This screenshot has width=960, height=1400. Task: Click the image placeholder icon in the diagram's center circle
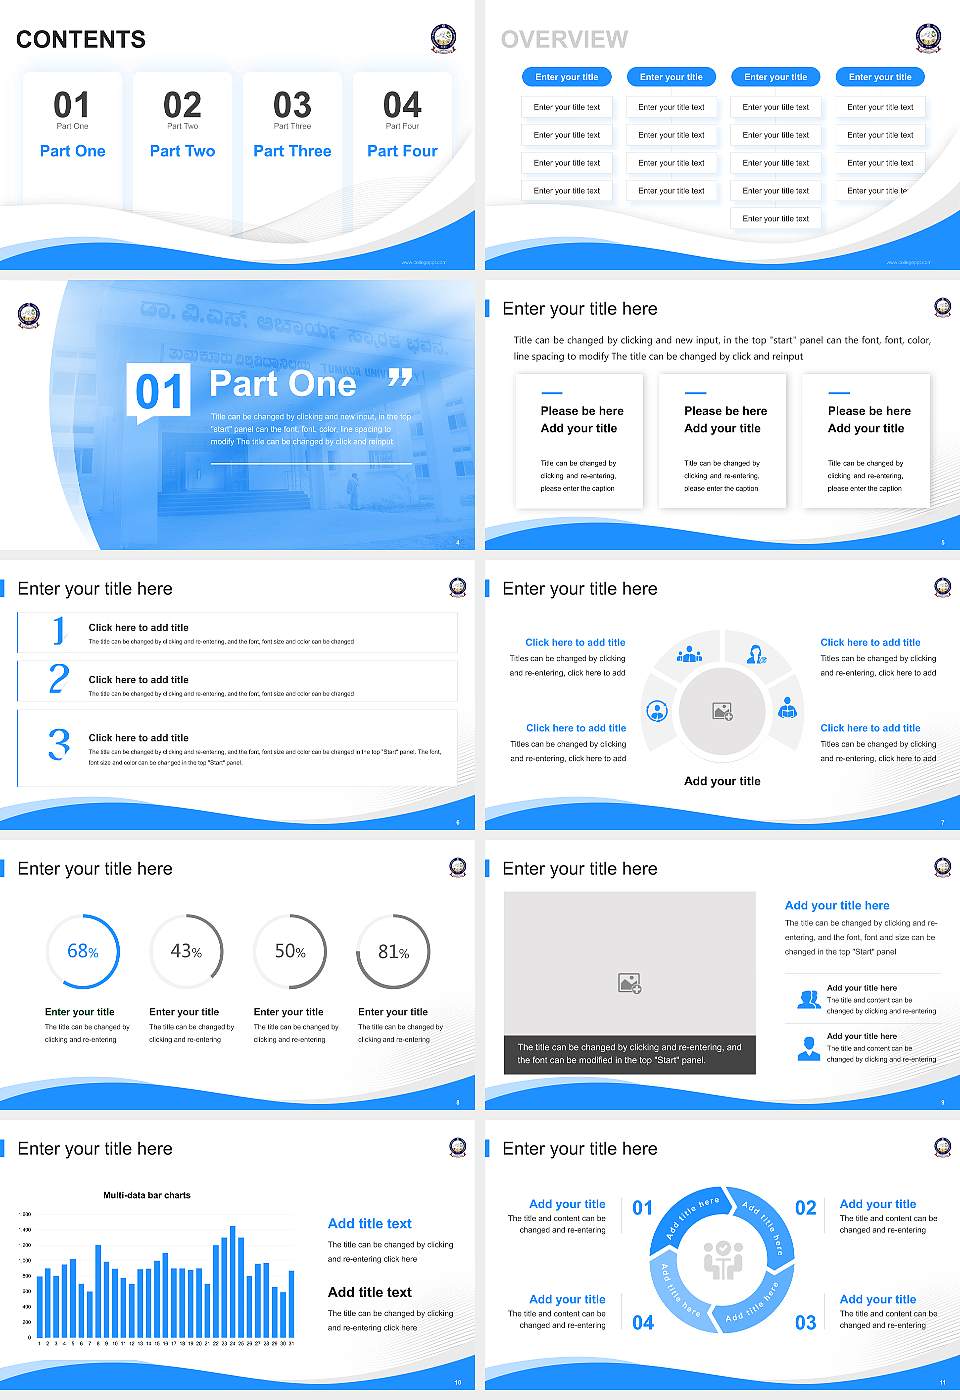[723, 712]
